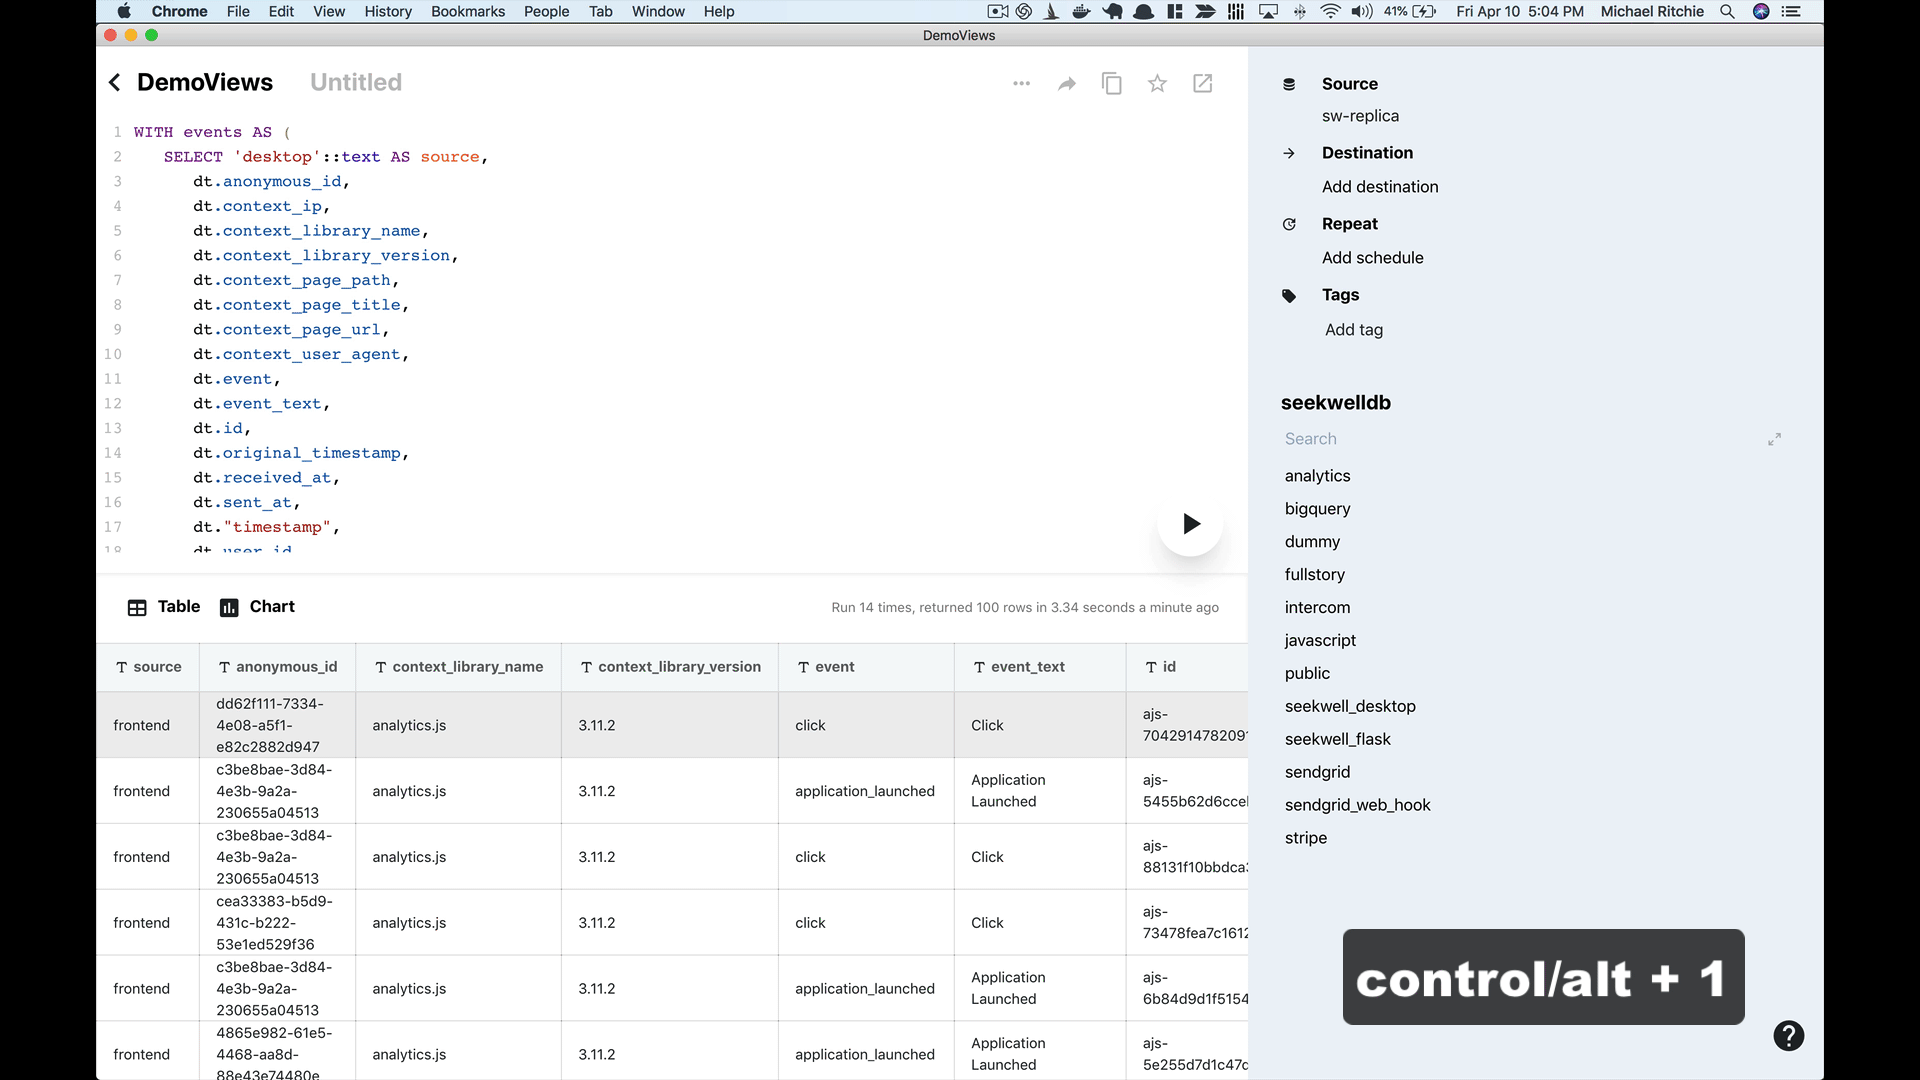1920x1080 pixels.
Task: Click the back arrow navigation icon
Action: pyautogui.click(x=116, y=82)
